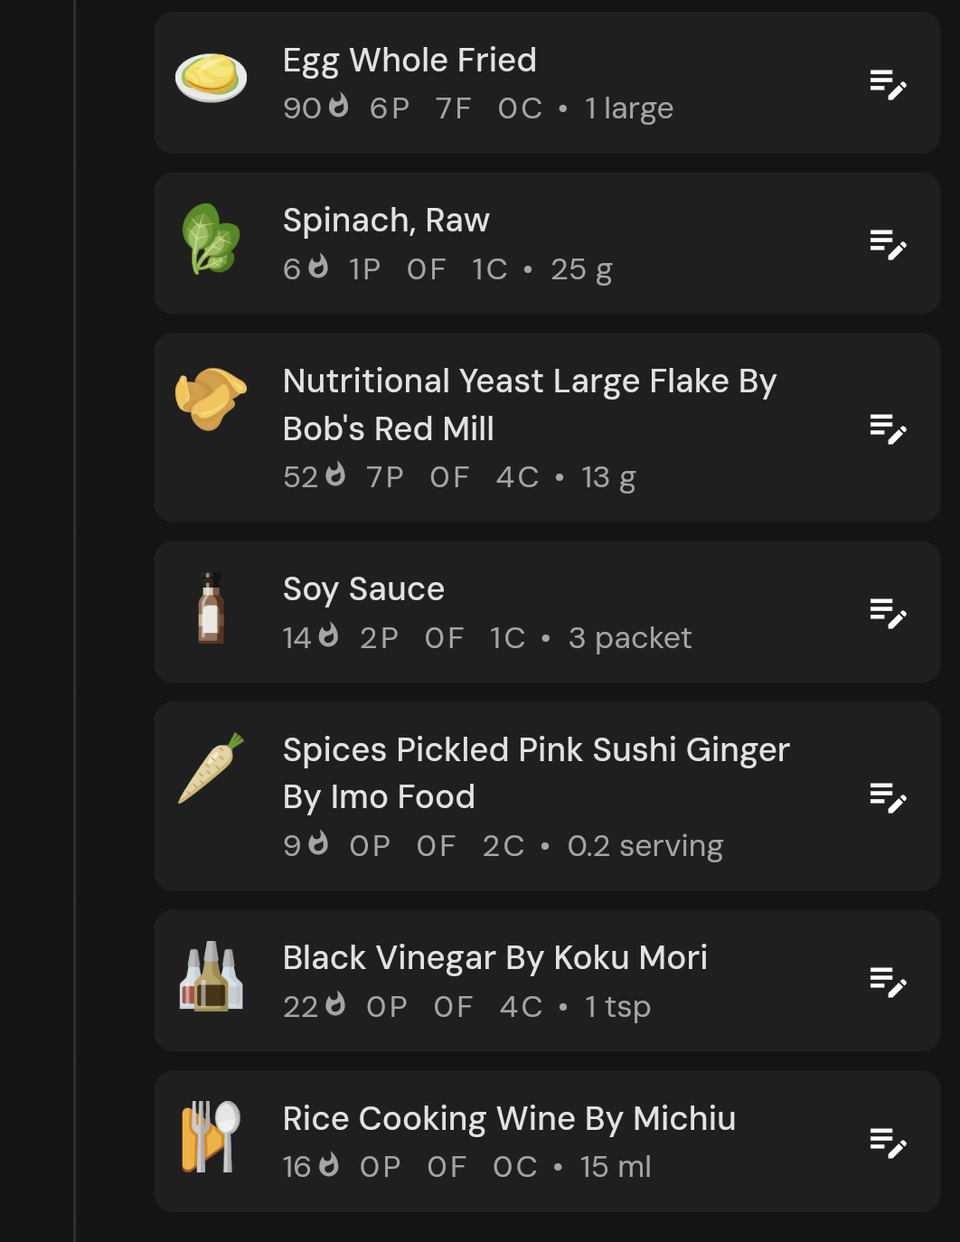Edit Rice Cooking Wine By Michiu entry
This screenshot has width=960, height=1242.
coord(888,1142)
